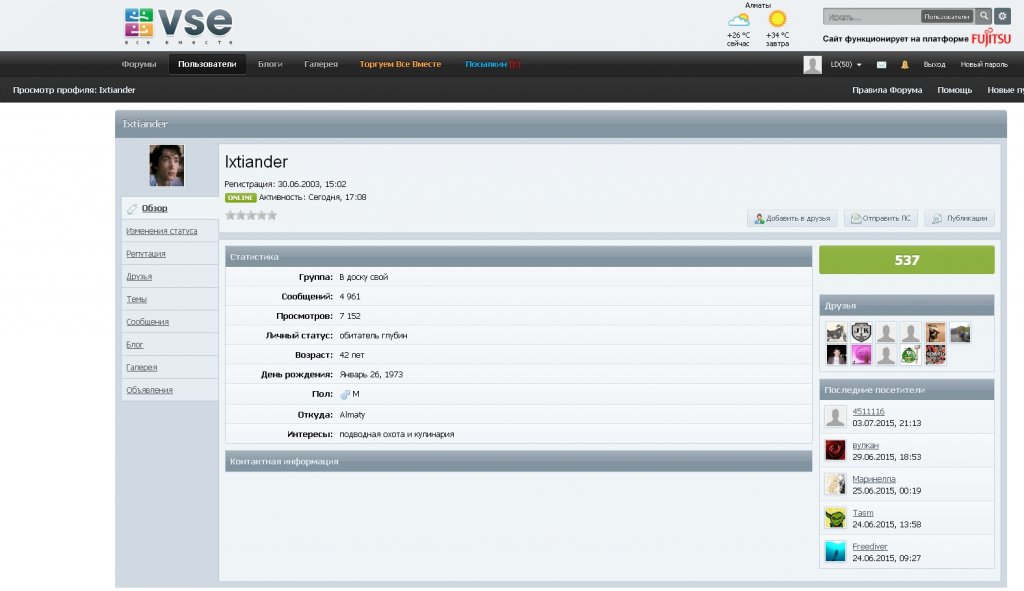1024x591 pixels.
Task: Click the green smiley friend avatar
Action: click(x=910, y=354)
